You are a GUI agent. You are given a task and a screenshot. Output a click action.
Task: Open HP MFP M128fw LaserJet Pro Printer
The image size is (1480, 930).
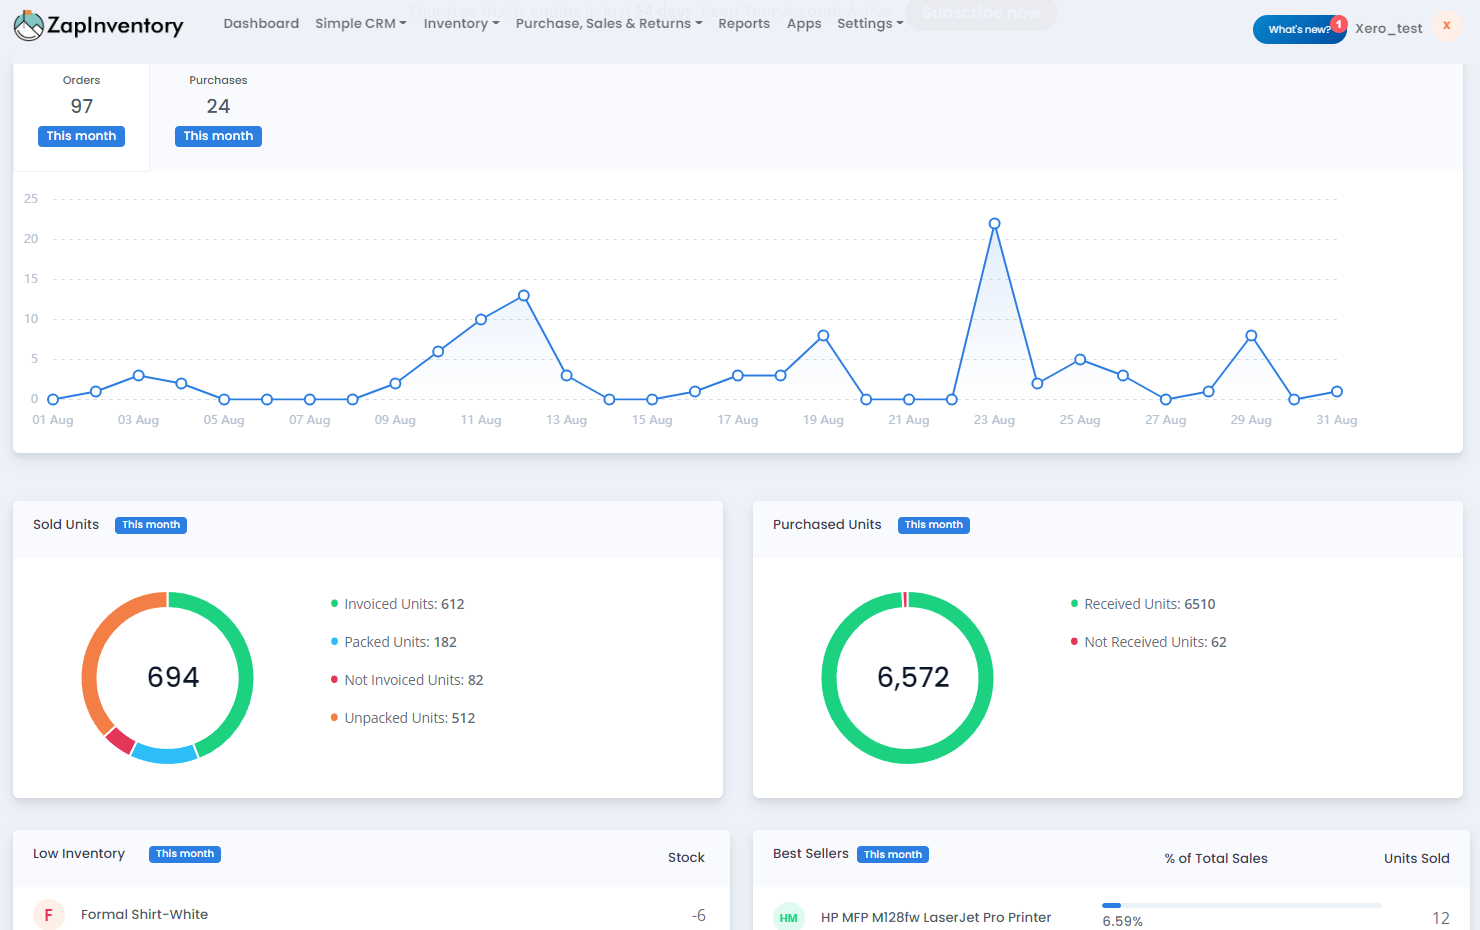[936, 917]
